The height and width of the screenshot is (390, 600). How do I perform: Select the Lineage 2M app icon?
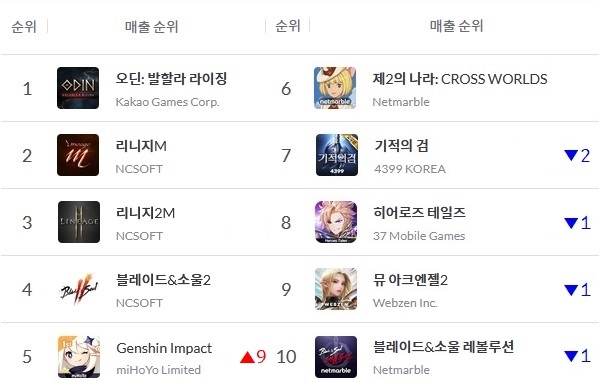(79, 222)
